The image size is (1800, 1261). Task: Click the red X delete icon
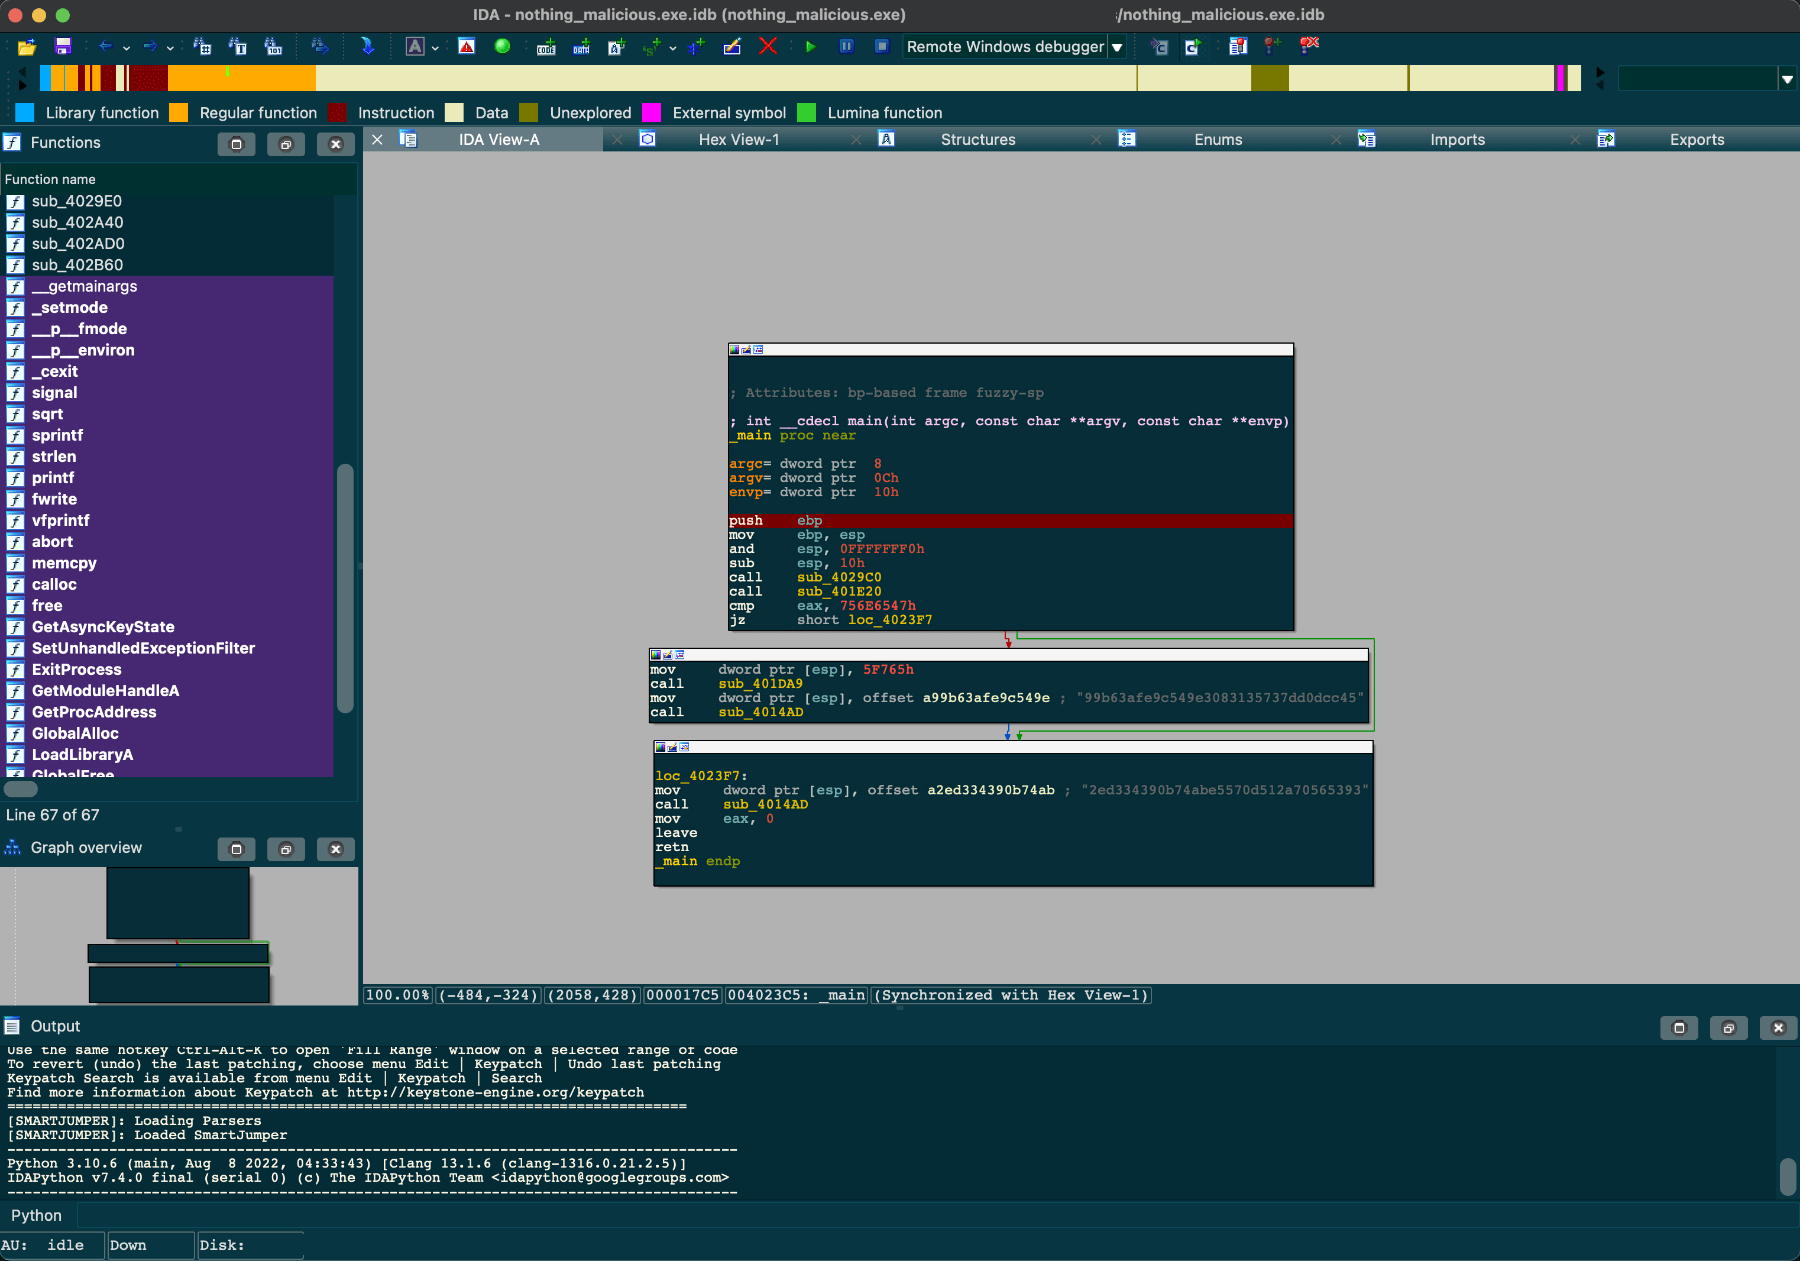[x=768, y=47]
